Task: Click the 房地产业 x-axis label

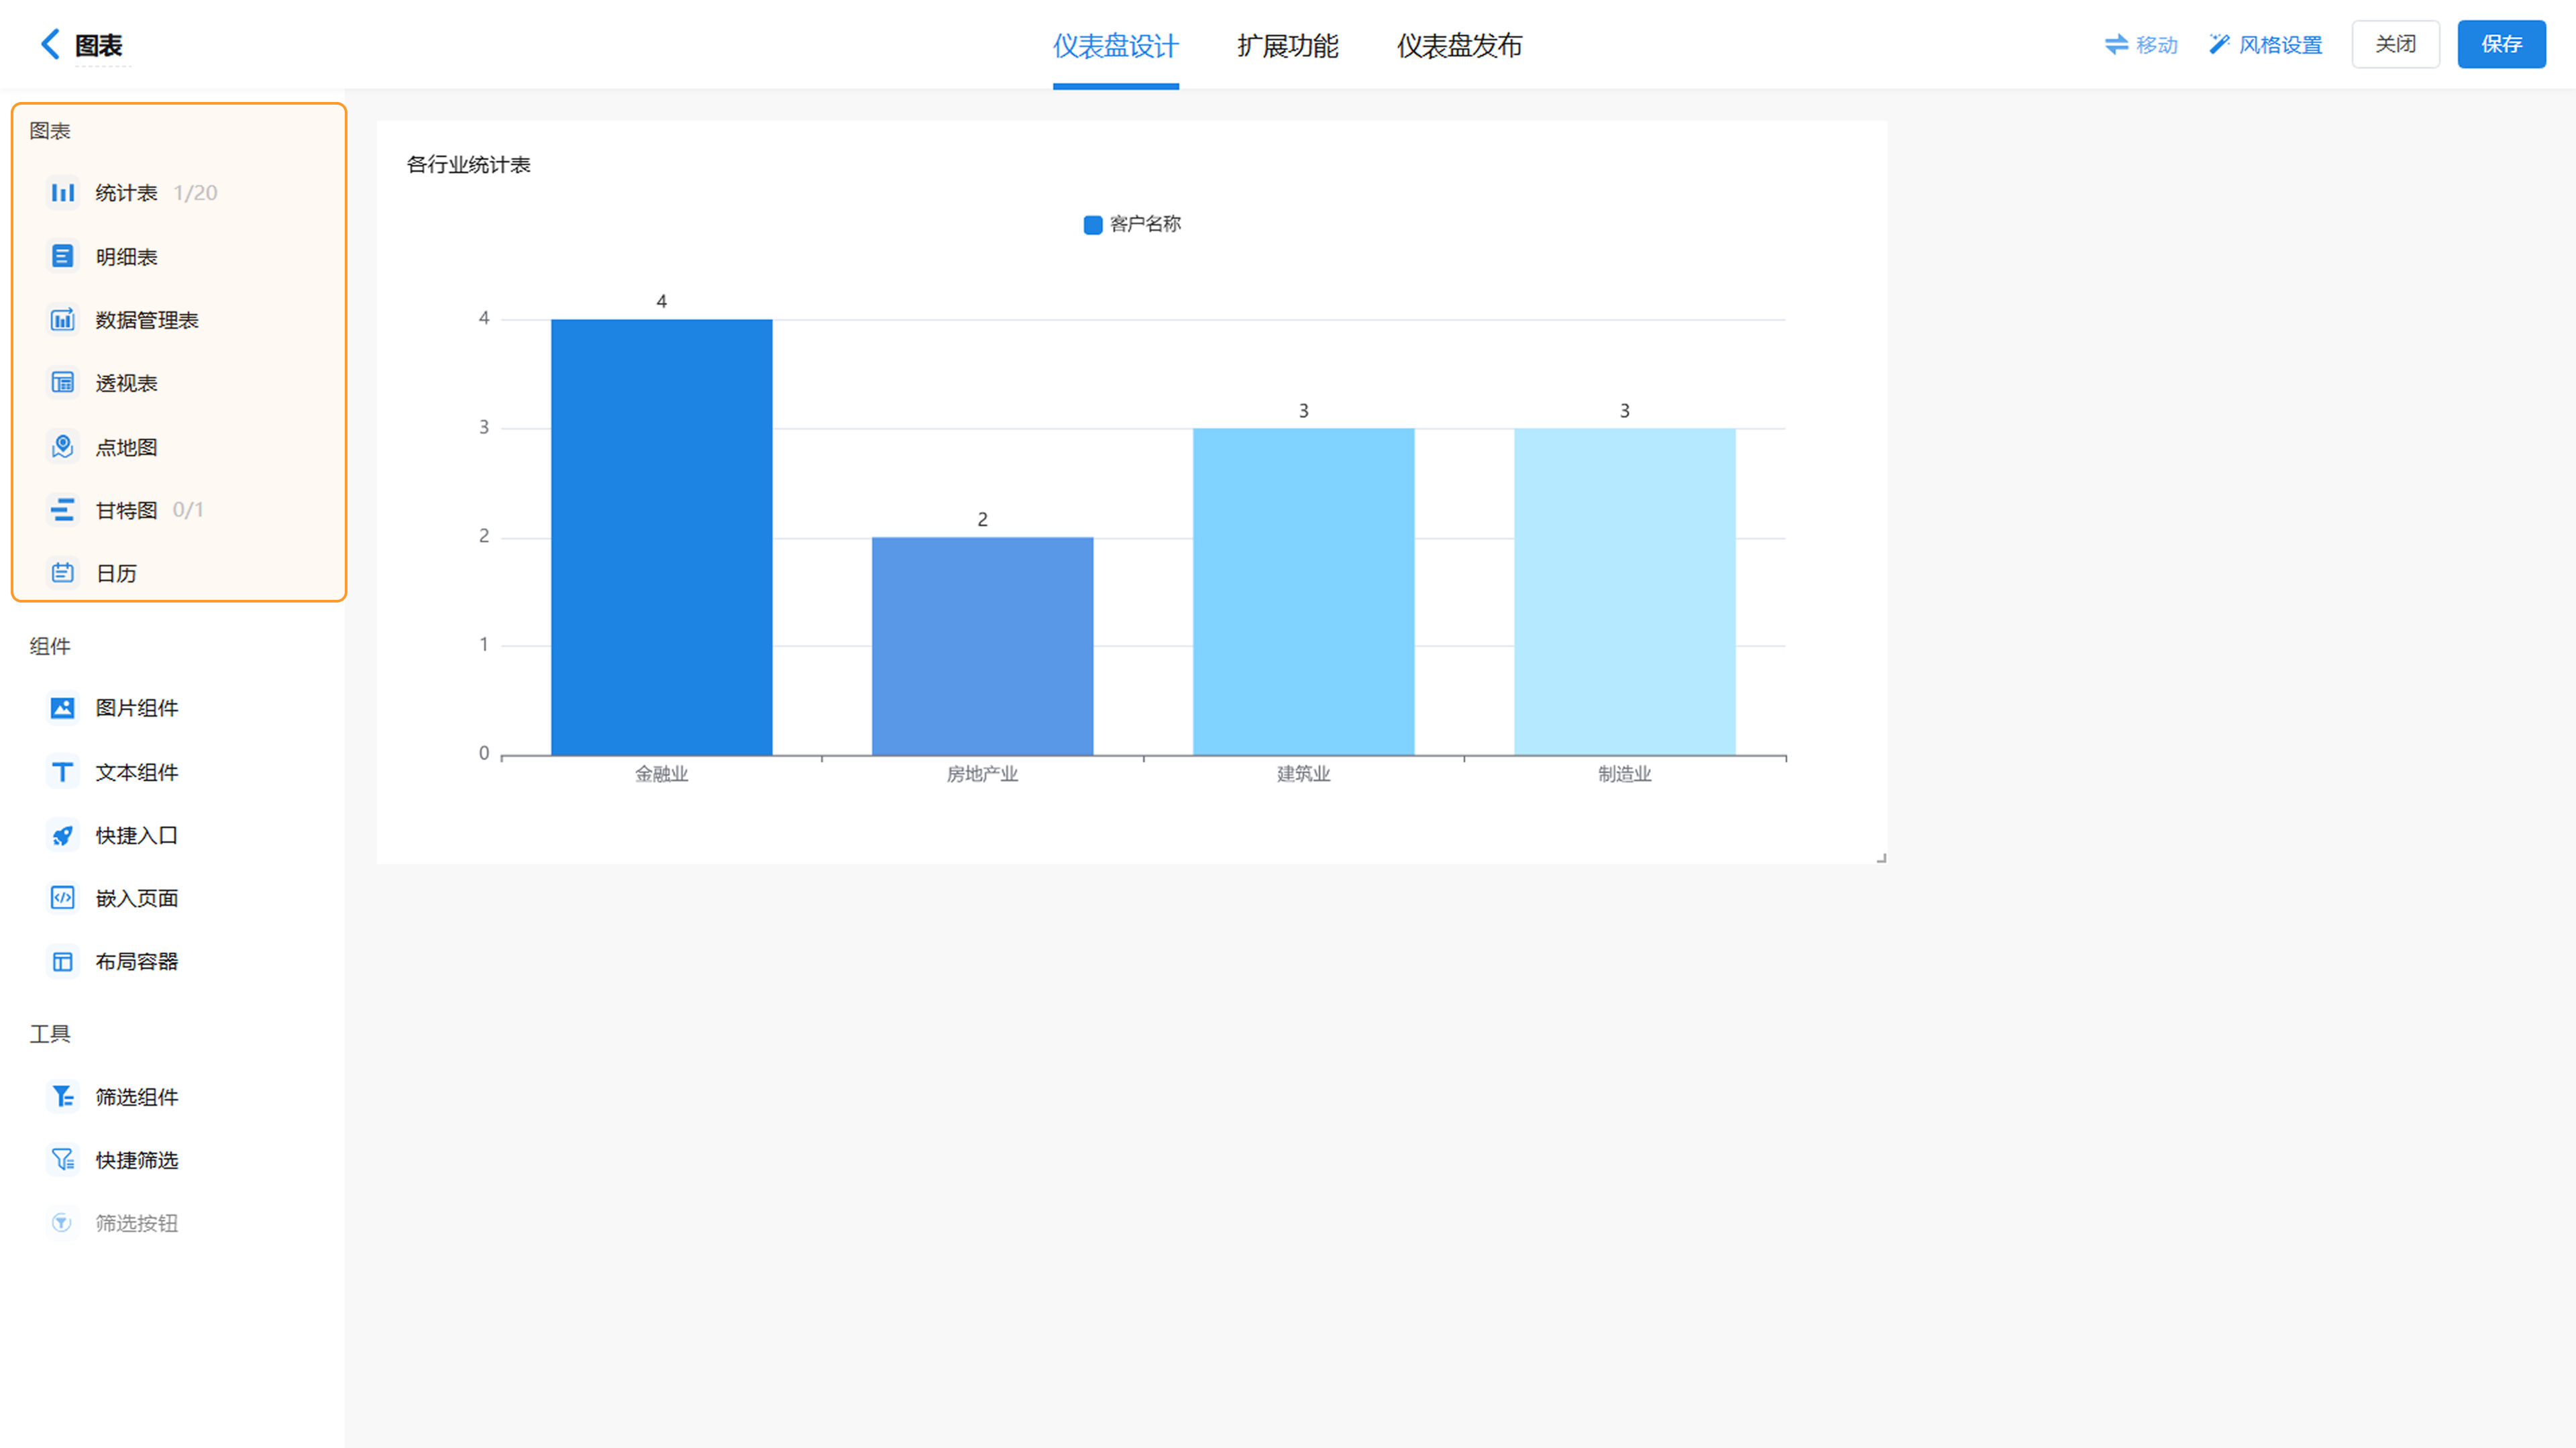Action: (982, 774)
